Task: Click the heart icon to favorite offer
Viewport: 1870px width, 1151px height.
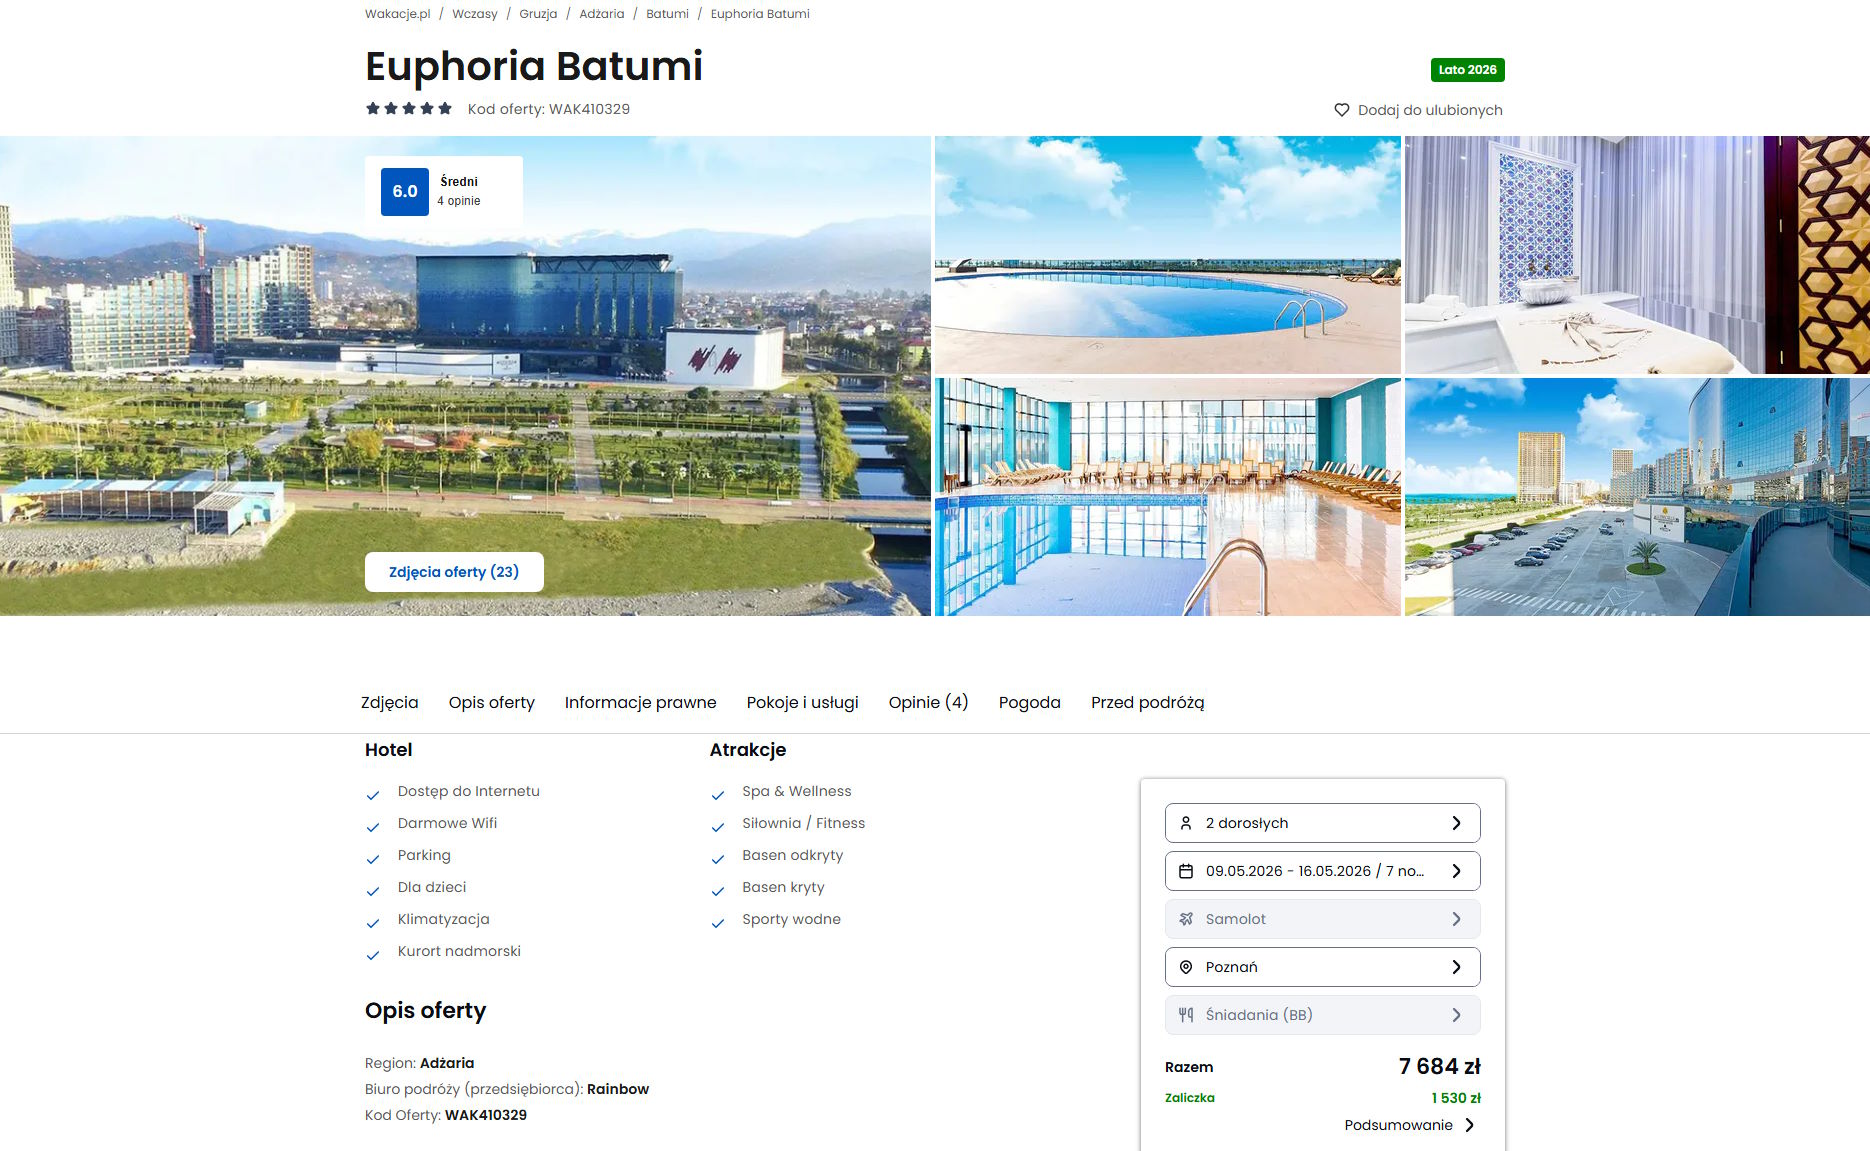Action: [x=1342, y=110]
